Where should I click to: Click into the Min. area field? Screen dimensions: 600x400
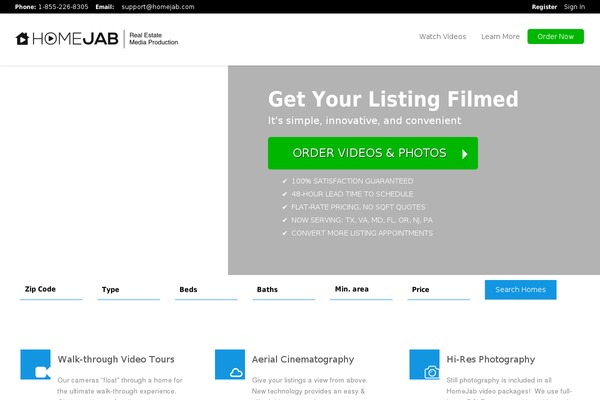pos(361,290)
